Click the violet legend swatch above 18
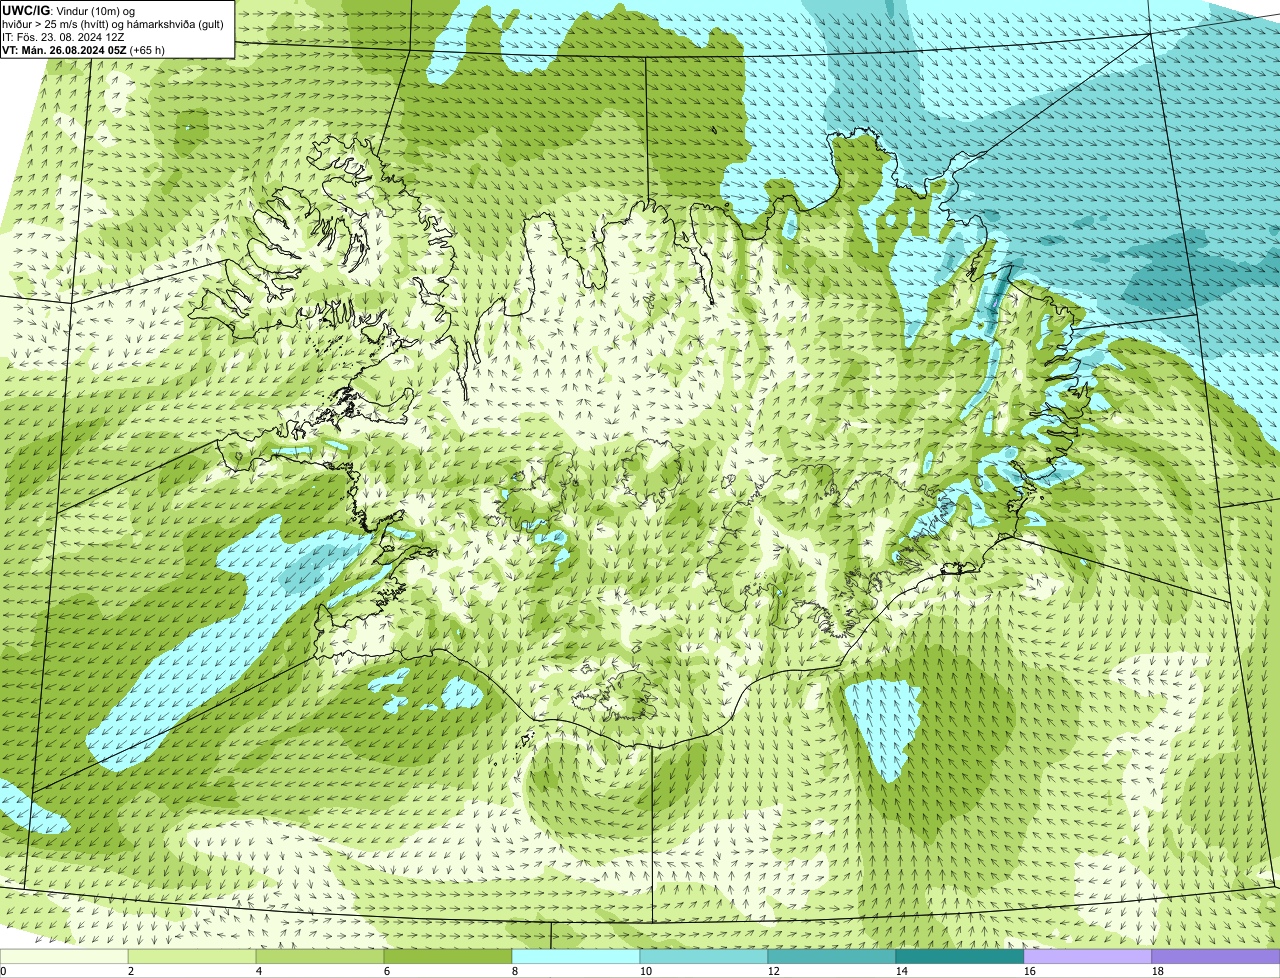This screenshot has width=1280, height=978. [1216, 956]
